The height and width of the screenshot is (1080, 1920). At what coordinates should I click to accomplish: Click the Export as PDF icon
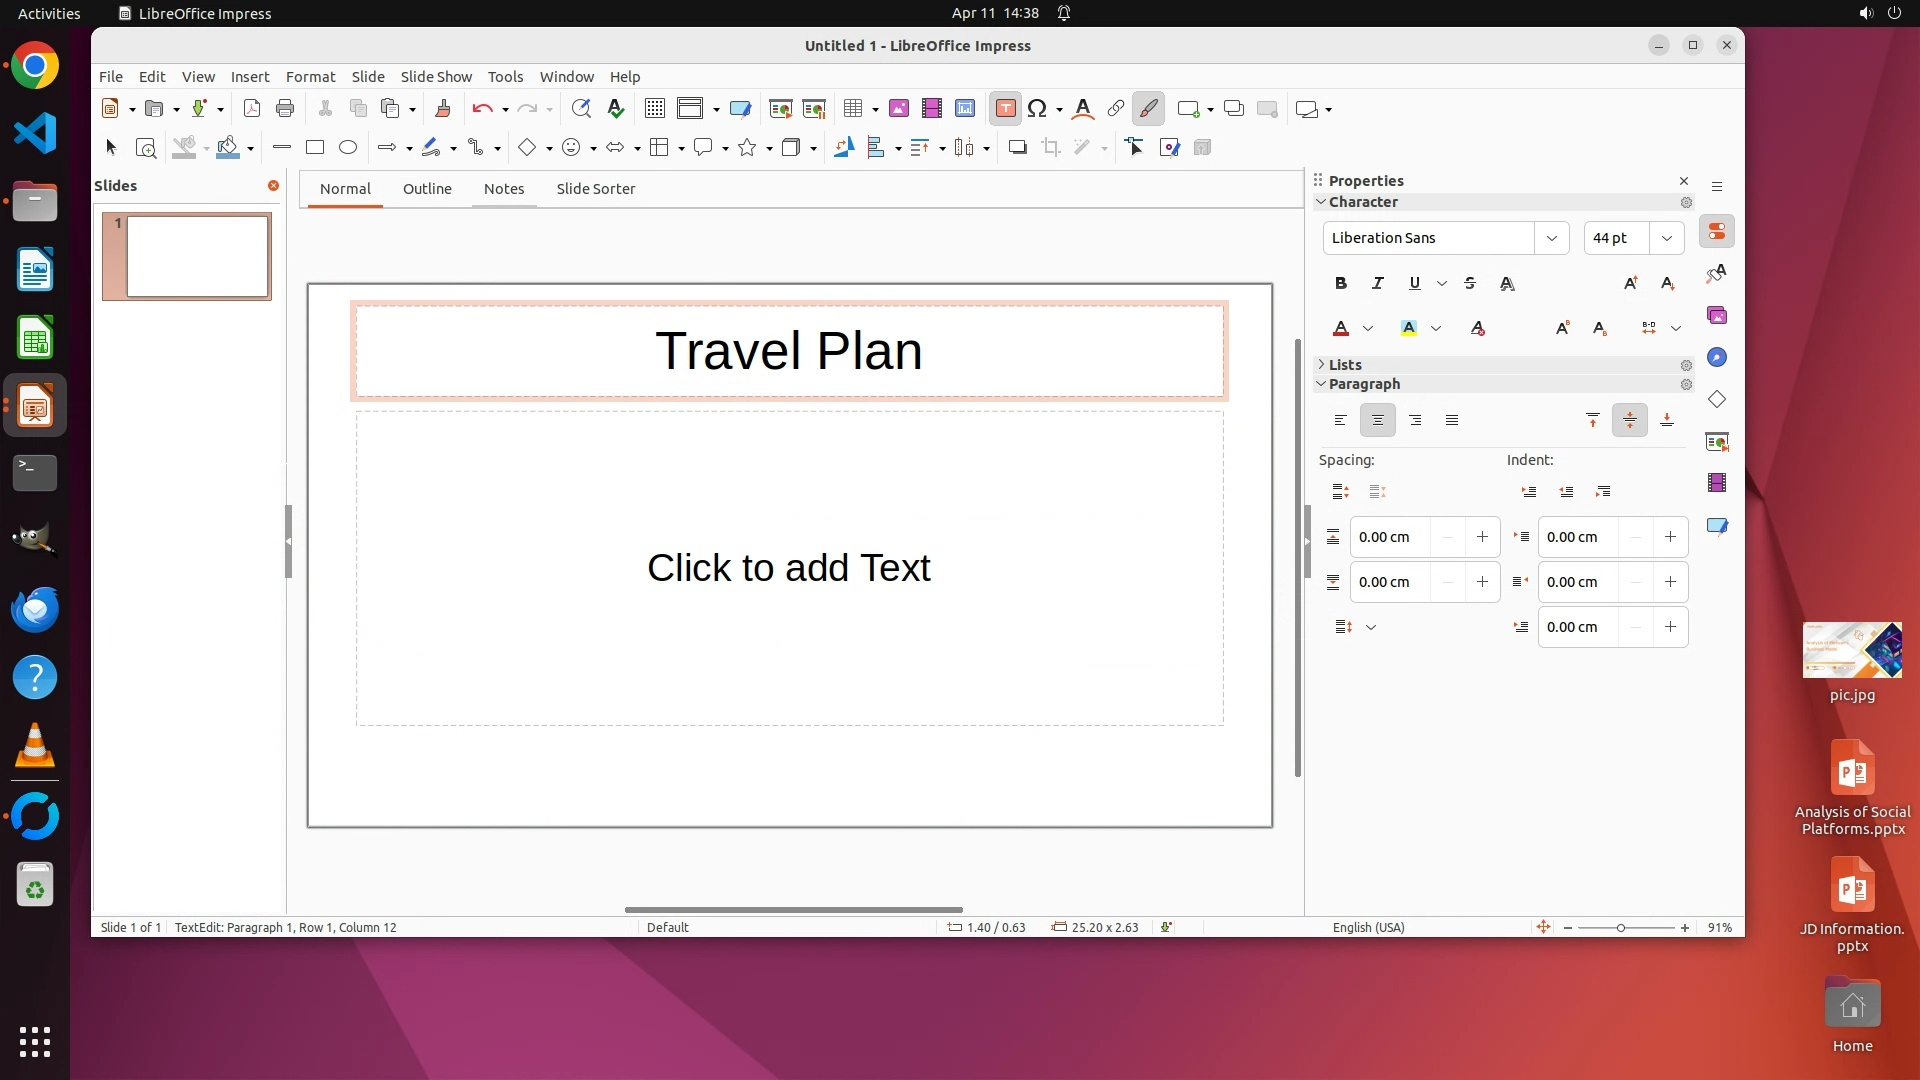[x=252, y=109]
